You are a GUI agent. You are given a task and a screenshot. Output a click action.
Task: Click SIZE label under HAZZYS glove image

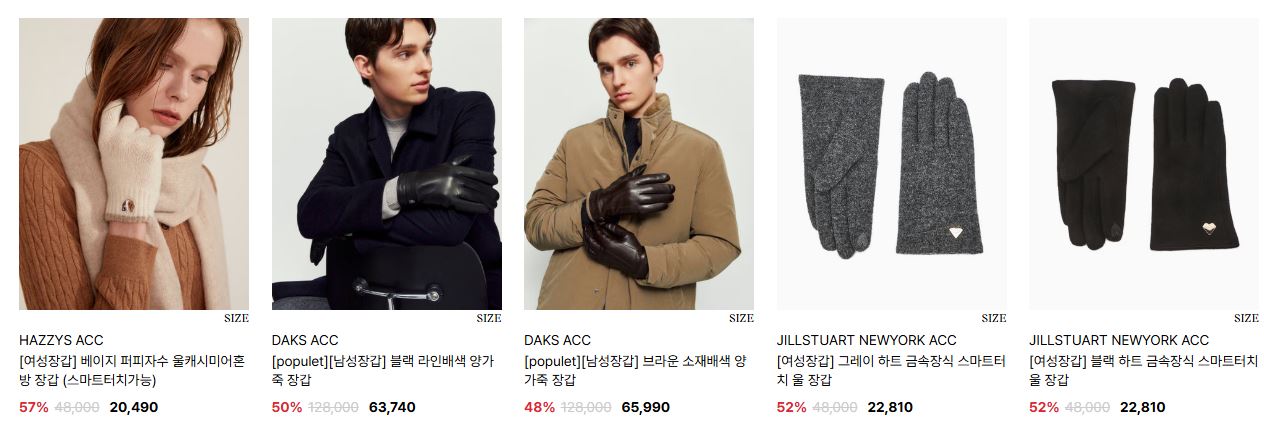236,318
